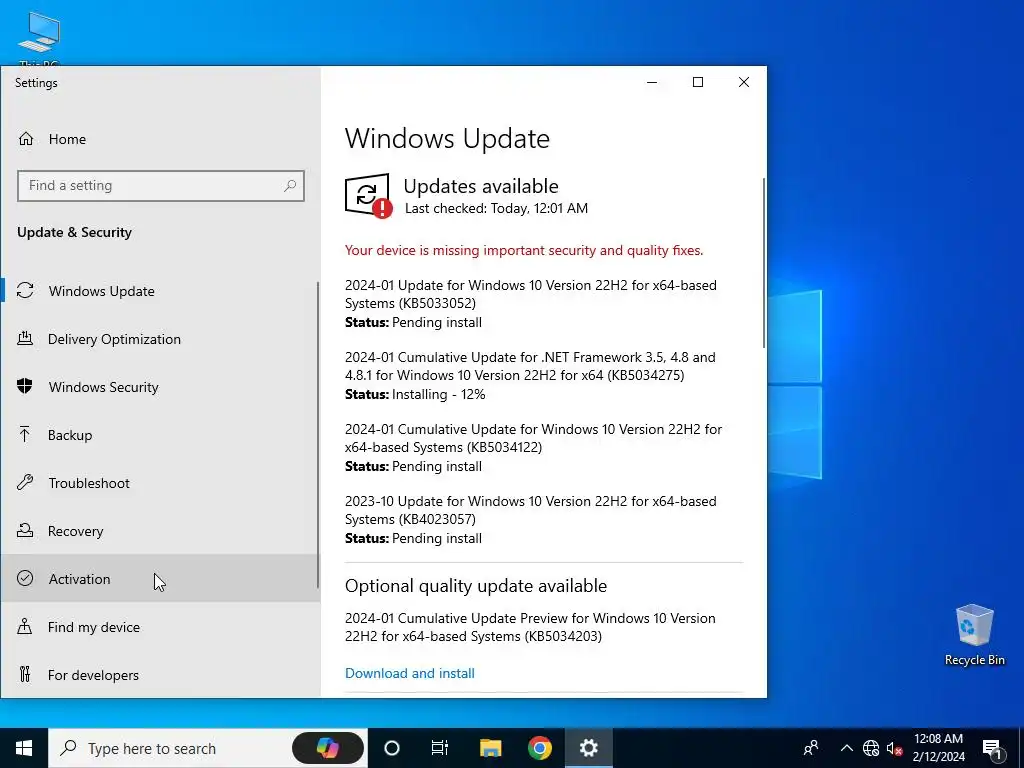
Task: Open the taskbar clock showing 12:08 AM
Action: point(938,748)
